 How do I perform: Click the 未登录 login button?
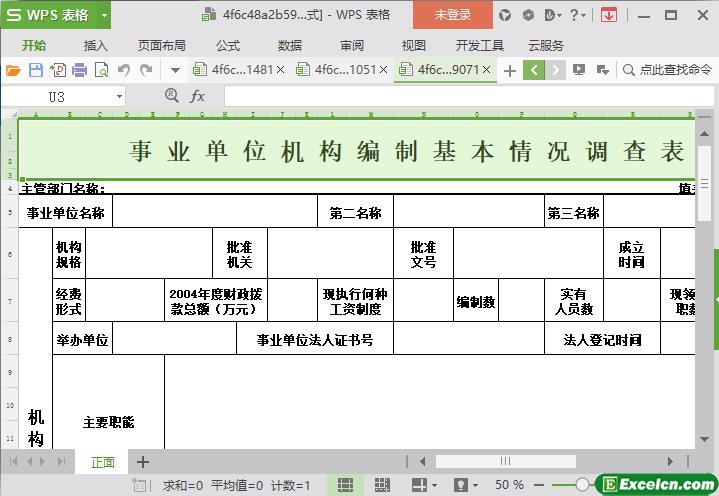coord(452,15)
